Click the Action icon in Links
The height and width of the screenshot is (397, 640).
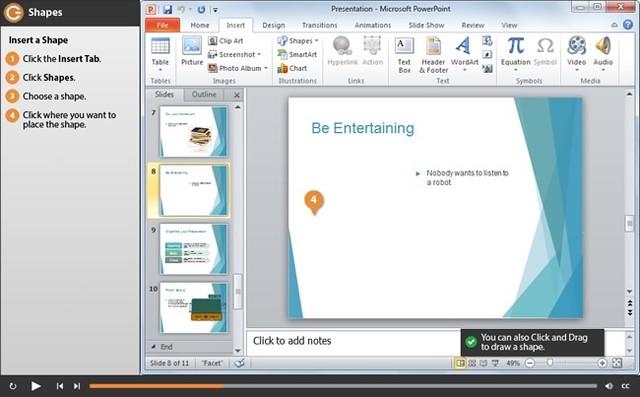pyautogui.click(x=372, y=51)
